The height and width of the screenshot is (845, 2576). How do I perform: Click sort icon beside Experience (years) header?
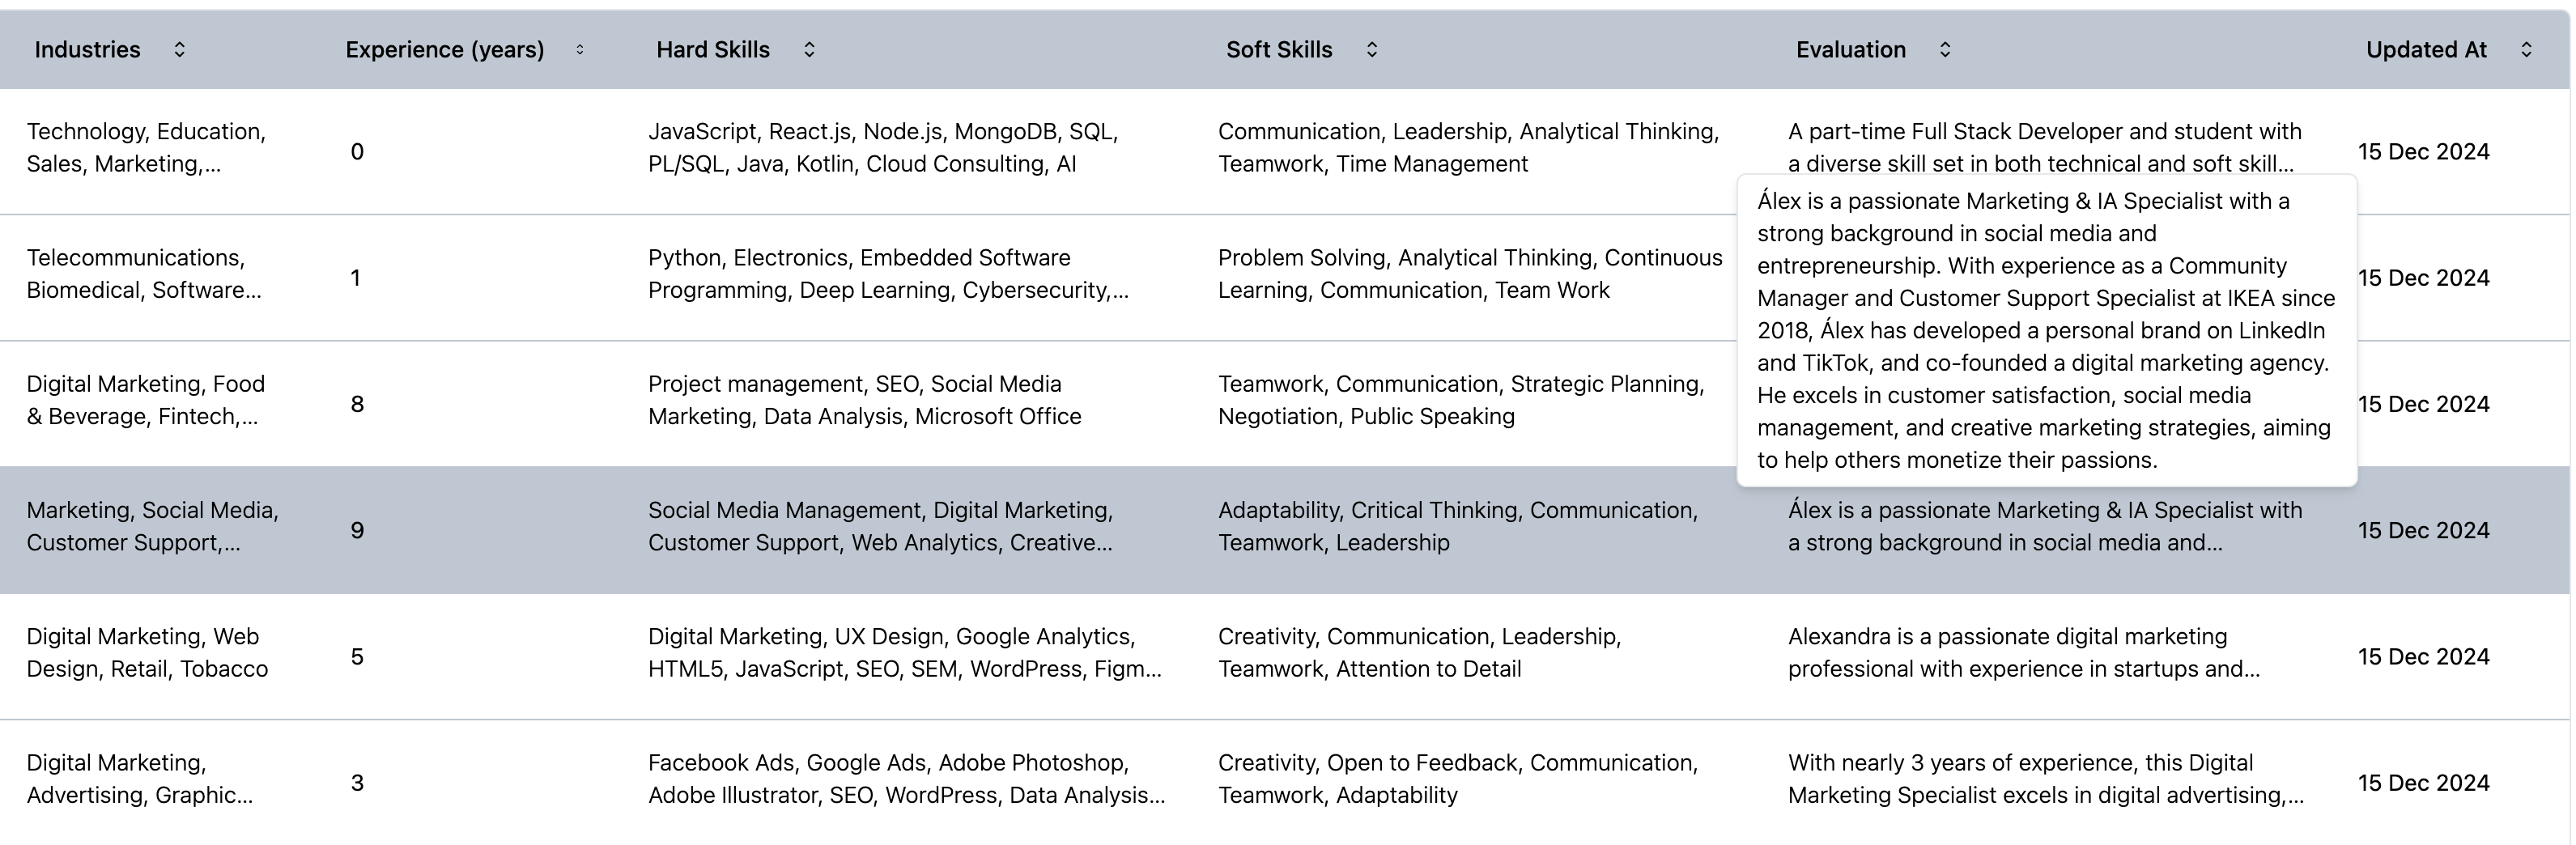coord(580,50)
